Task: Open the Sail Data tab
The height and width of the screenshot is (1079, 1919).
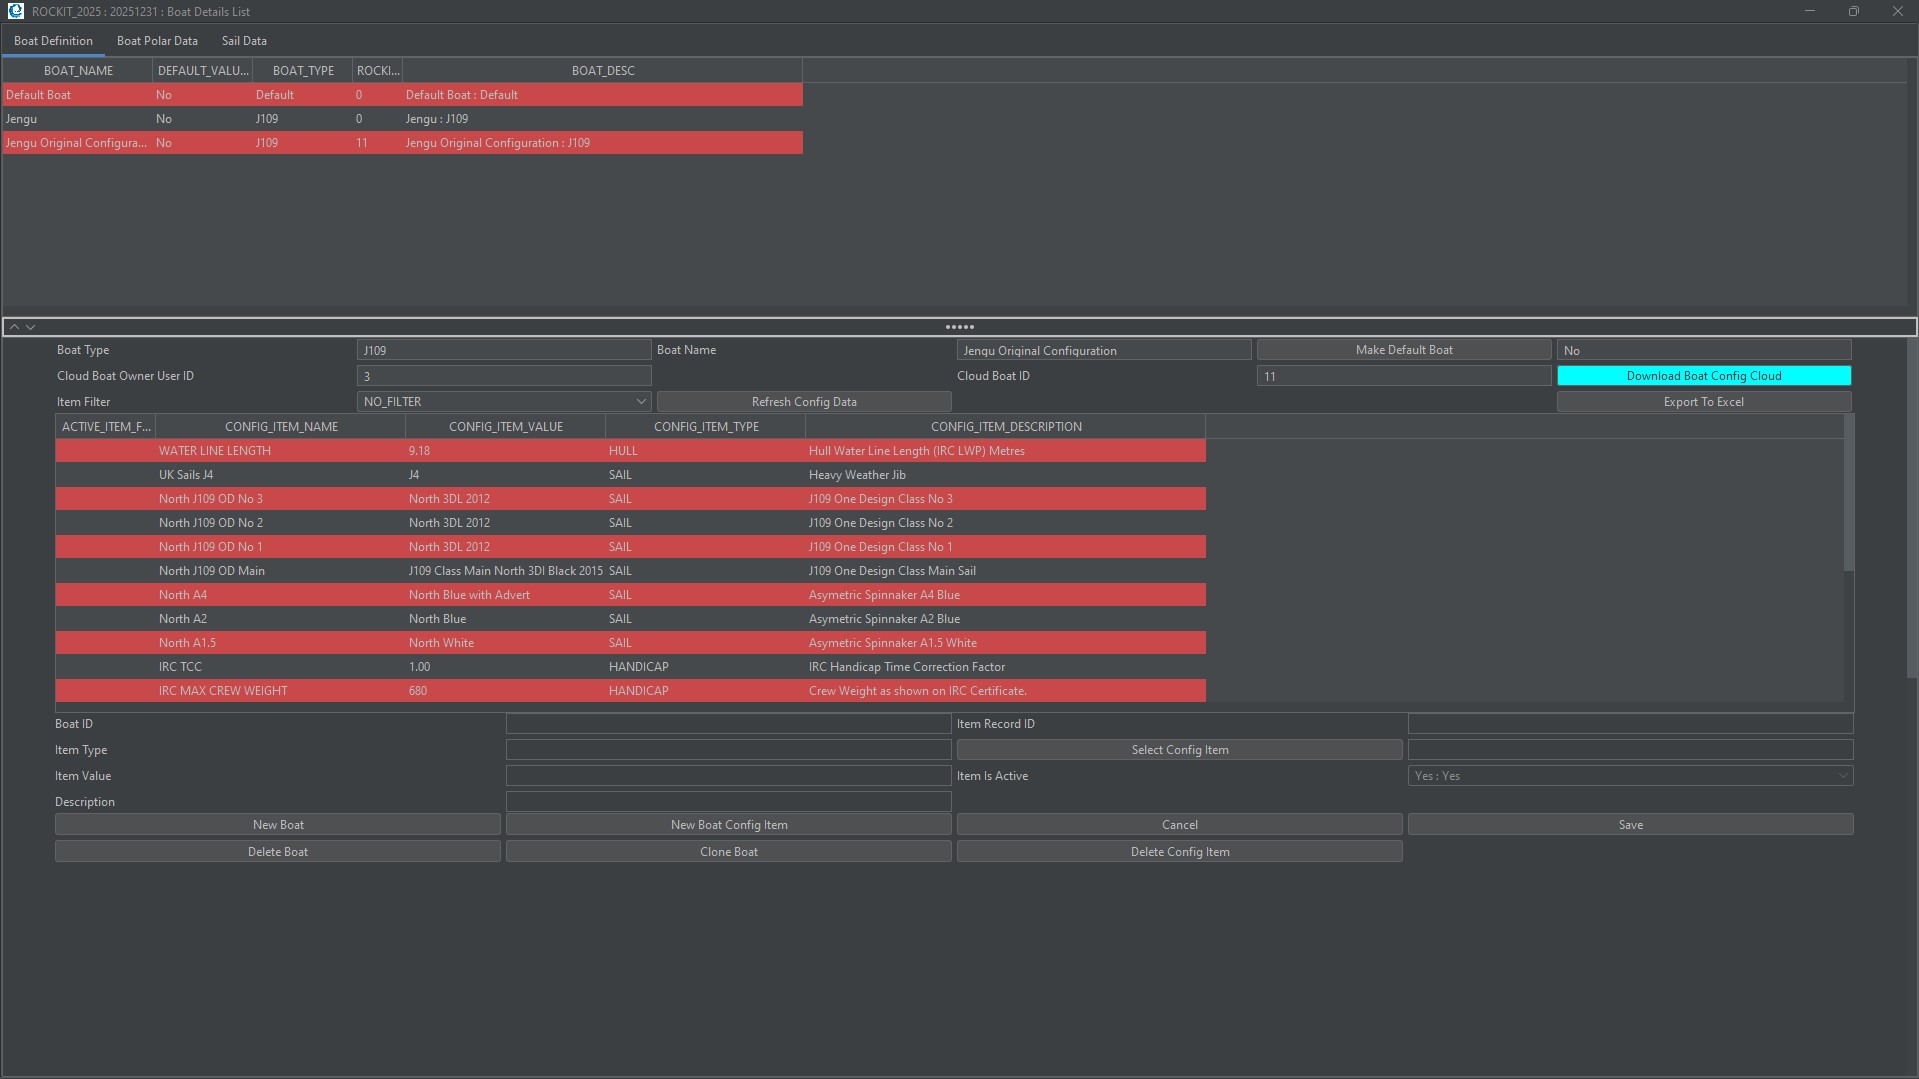Action: coord(244,41)
